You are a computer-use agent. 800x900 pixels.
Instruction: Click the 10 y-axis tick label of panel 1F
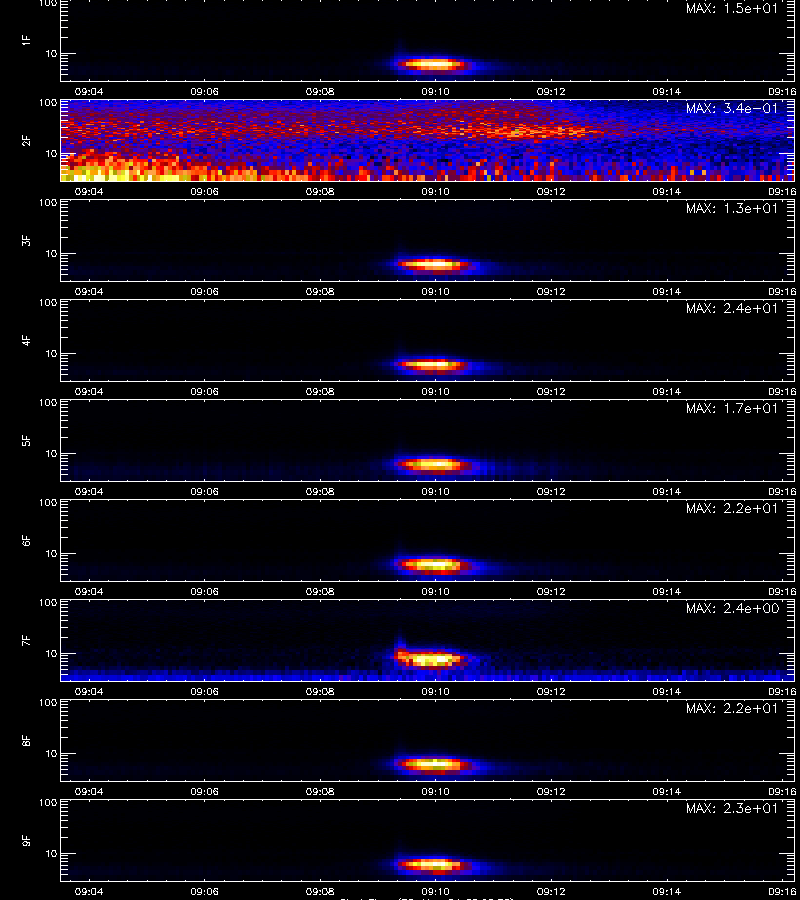click(x=51, y=53)
